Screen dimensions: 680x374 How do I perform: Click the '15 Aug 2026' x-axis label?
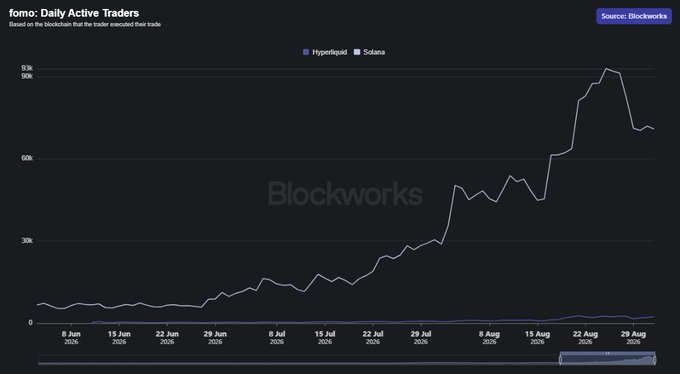tap(537, 338)
